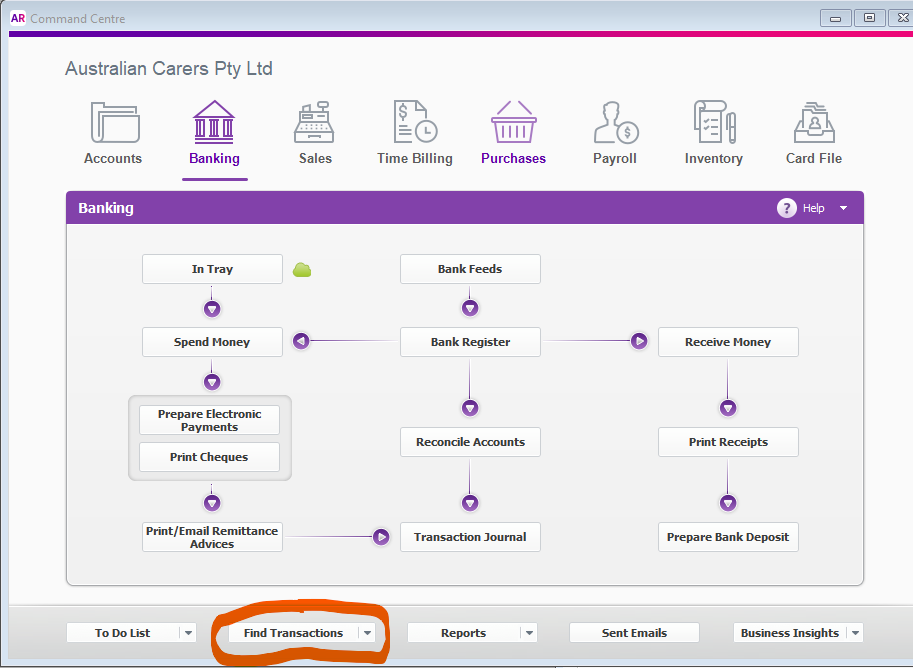Open the Bank Register
Image resolution: width=913 pixels, height=669 pixels.
pos(470,341)
